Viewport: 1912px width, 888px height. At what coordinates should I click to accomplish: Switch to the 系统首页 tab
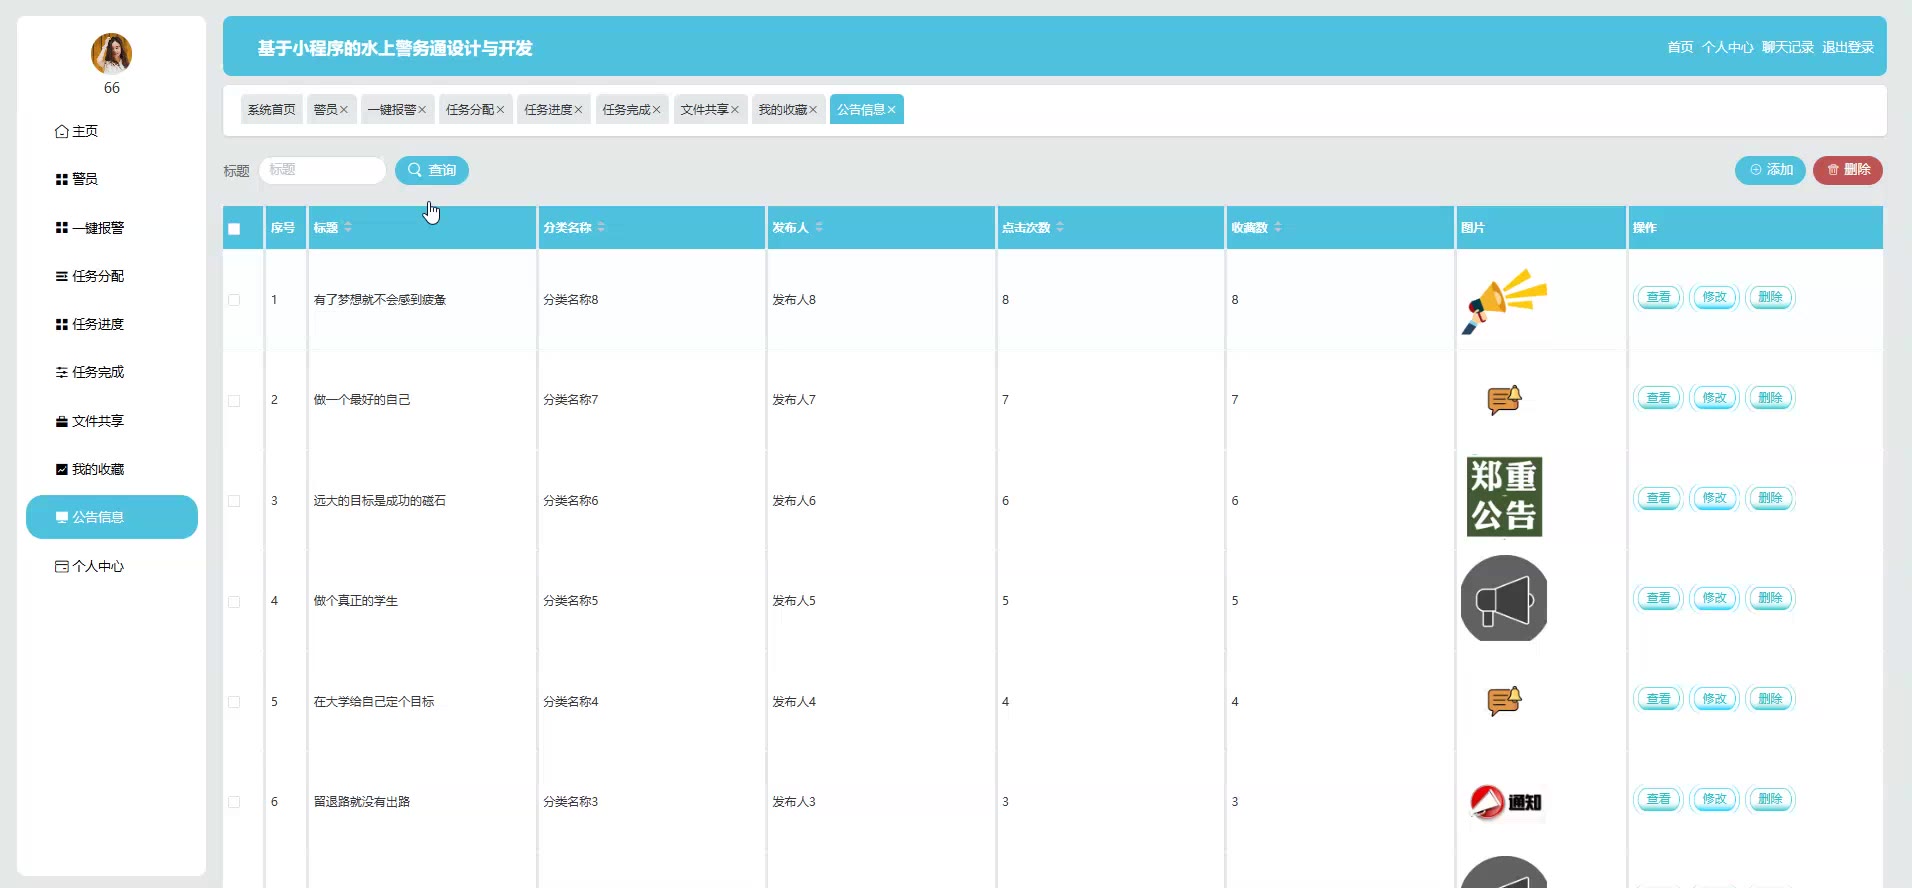pyautogui.click(x=271, y=110)
